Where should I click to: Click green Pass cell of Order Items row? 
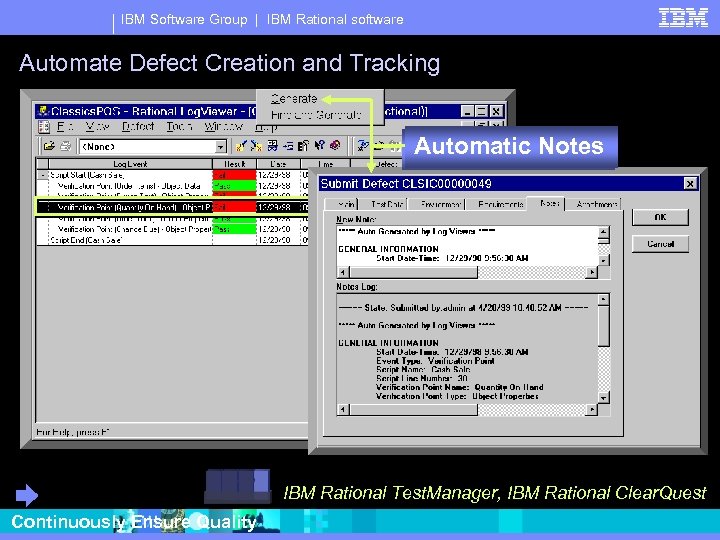click(234, 186)
